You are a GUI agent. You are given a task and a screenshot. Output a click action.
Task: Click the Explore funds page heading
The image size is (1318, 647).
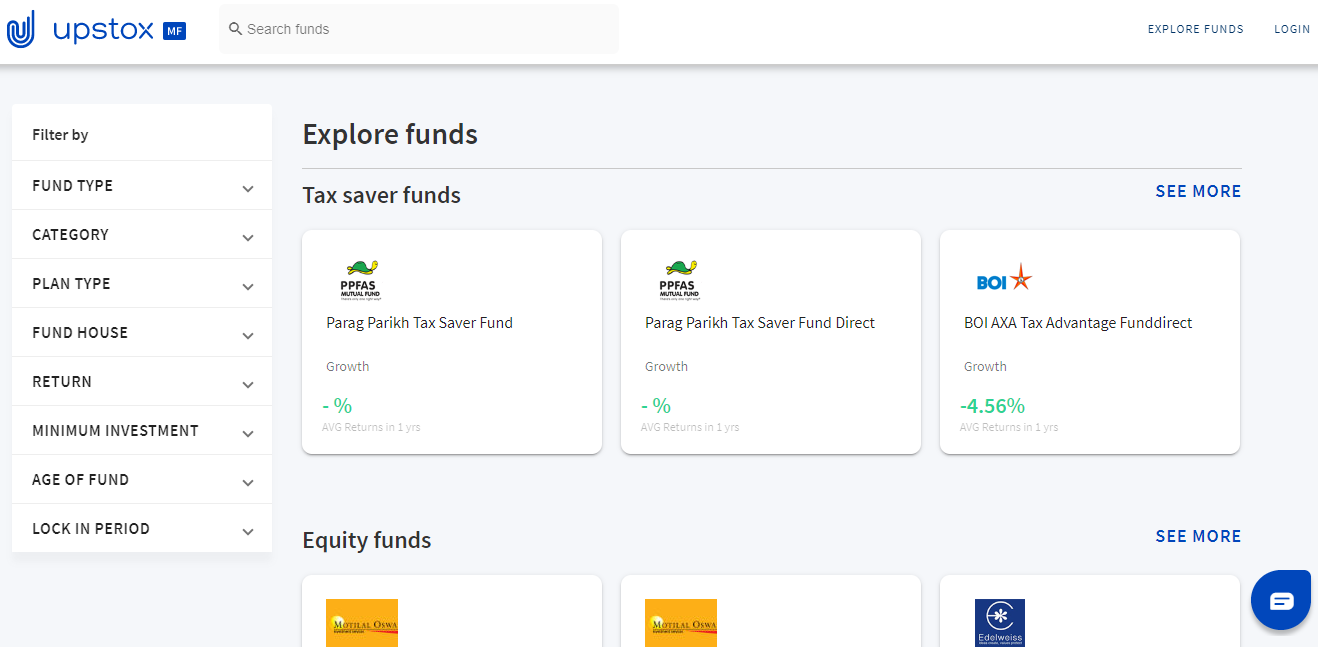390,134
